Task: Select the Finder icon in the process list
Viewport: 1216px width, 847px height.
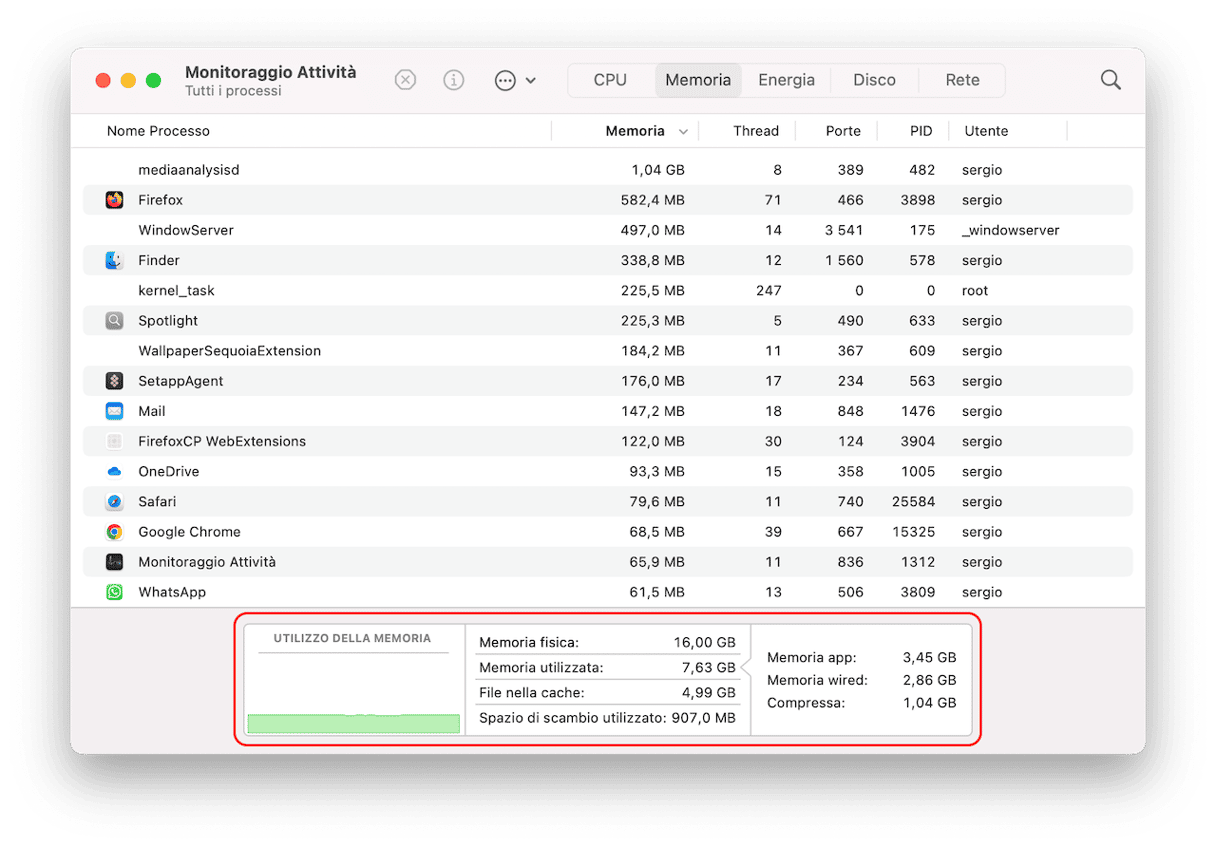Action: click(x=115, y=260)
